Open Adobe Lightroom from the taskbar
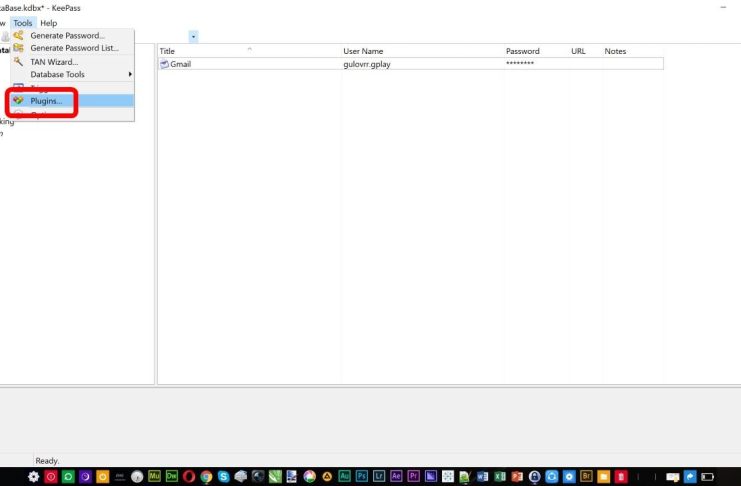The image size is (741, 486). pos(379,476)
